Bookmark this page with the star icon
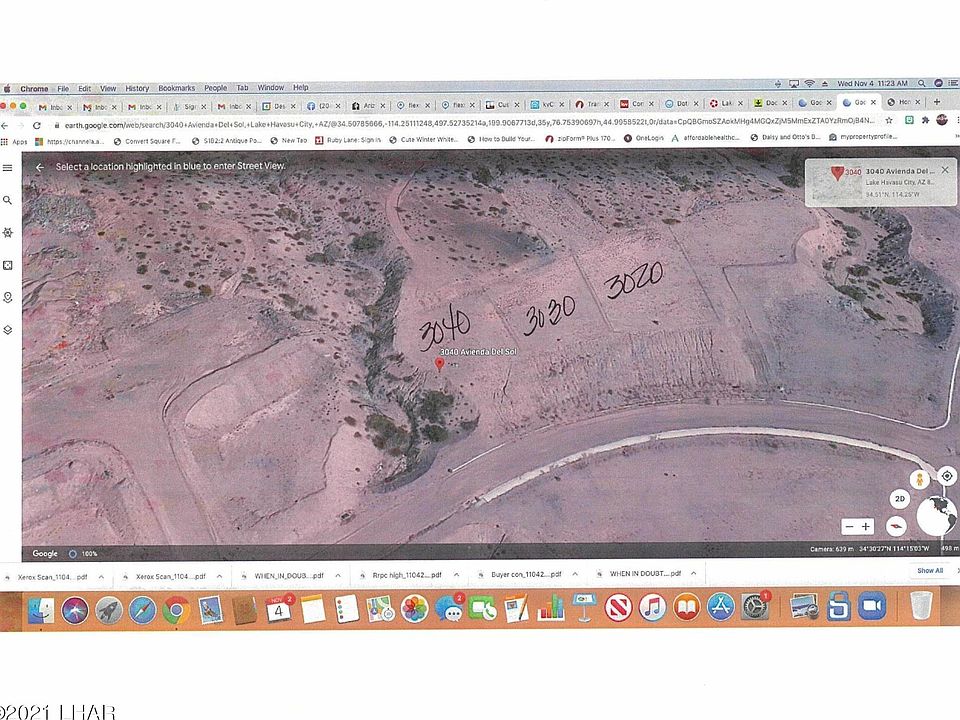The width and height of the screenshot is (960, 720). coord(890,121)
